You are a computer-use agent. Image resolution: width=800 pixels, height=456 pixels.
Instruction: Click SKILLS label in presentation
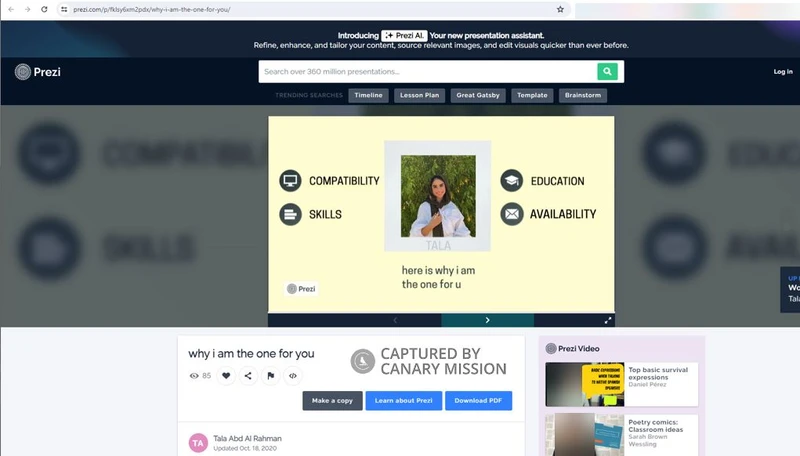[326, 214]
